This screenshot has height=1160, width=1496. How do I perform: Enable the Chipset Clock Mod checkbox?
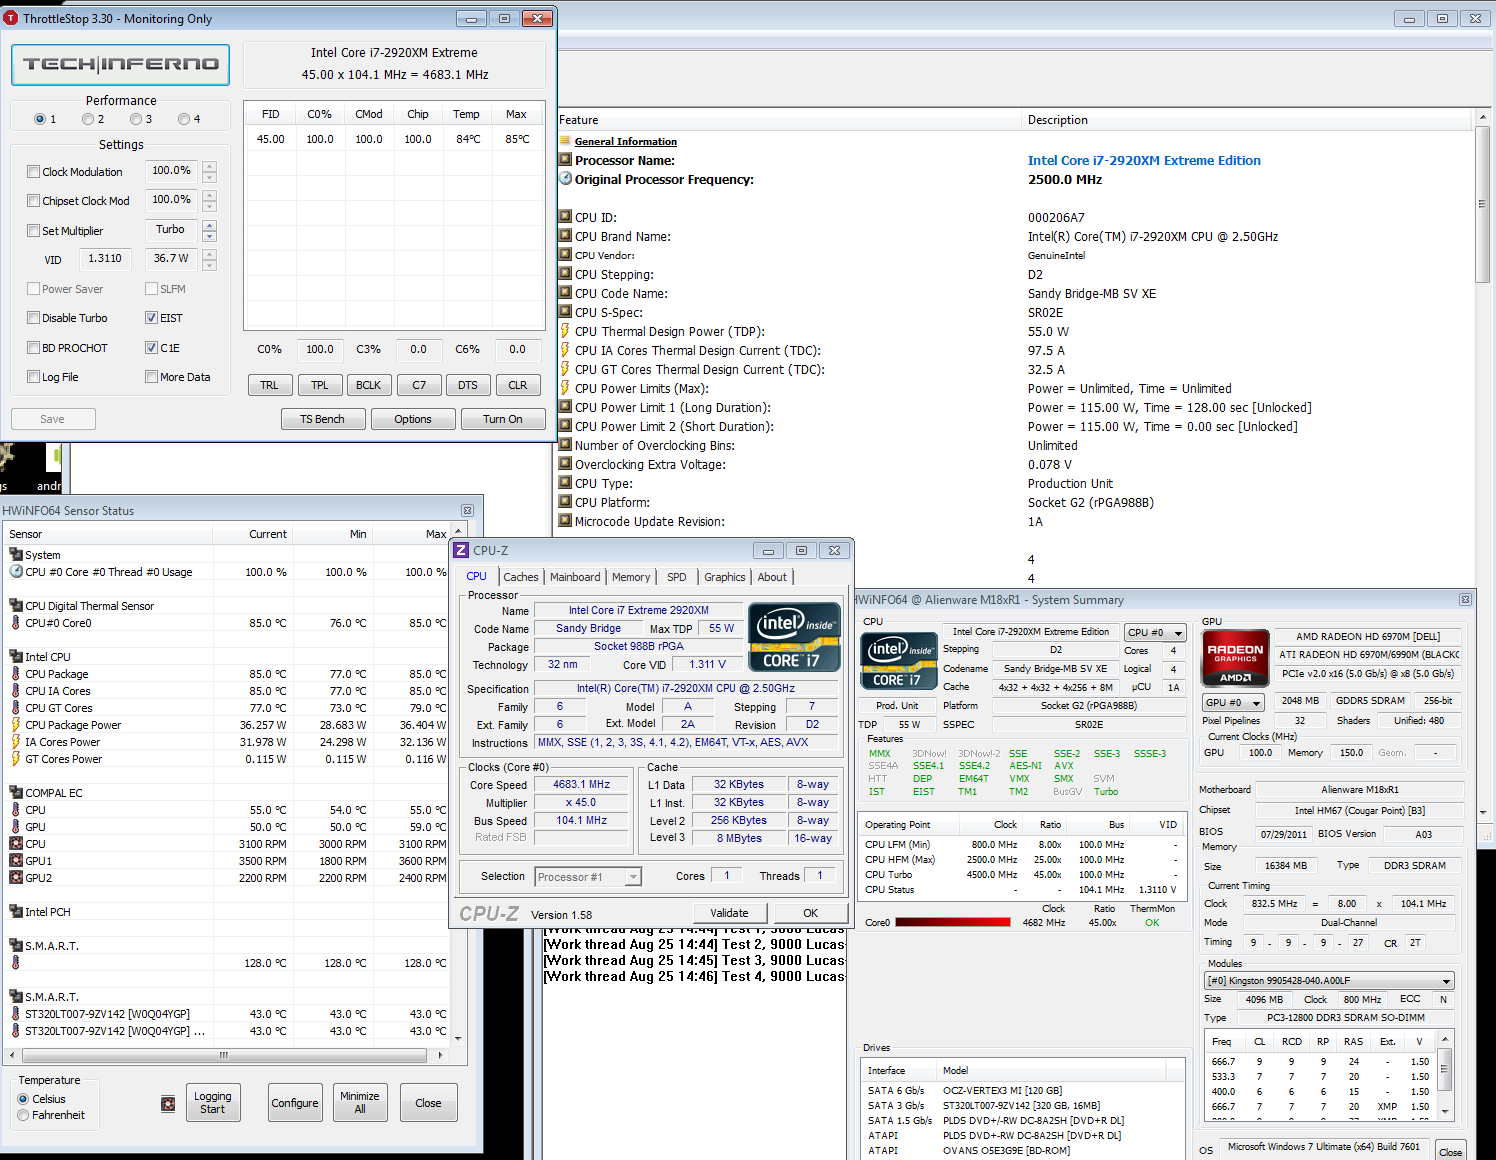pos(34,201)
